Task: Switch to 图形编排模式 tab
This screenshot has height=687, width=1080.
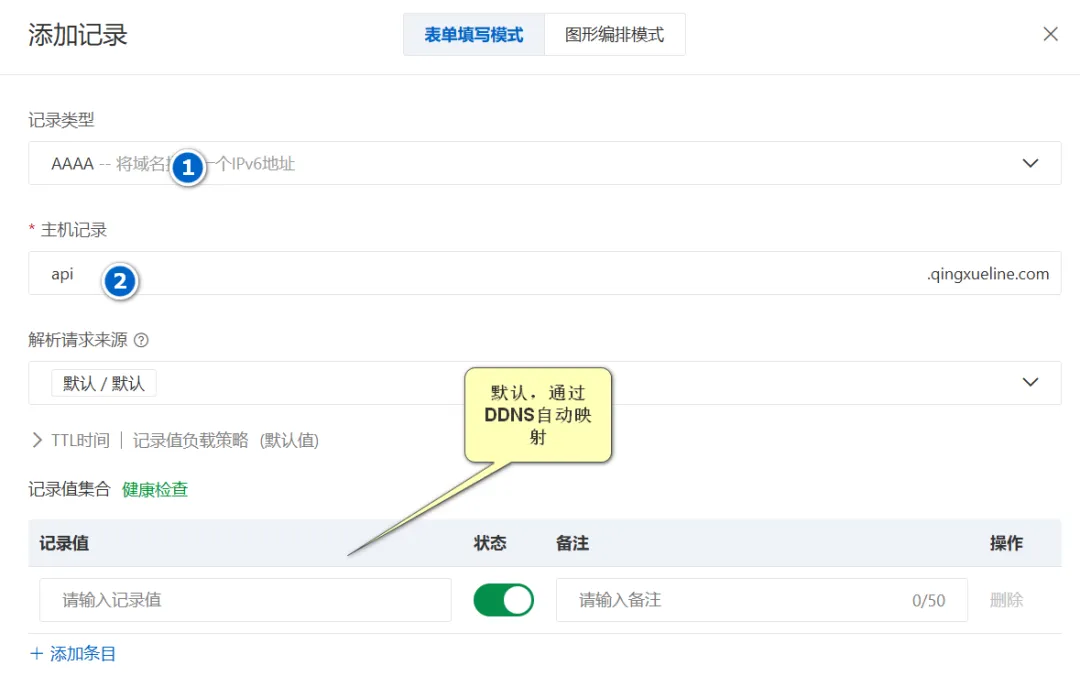Action: tap(614, 33)
